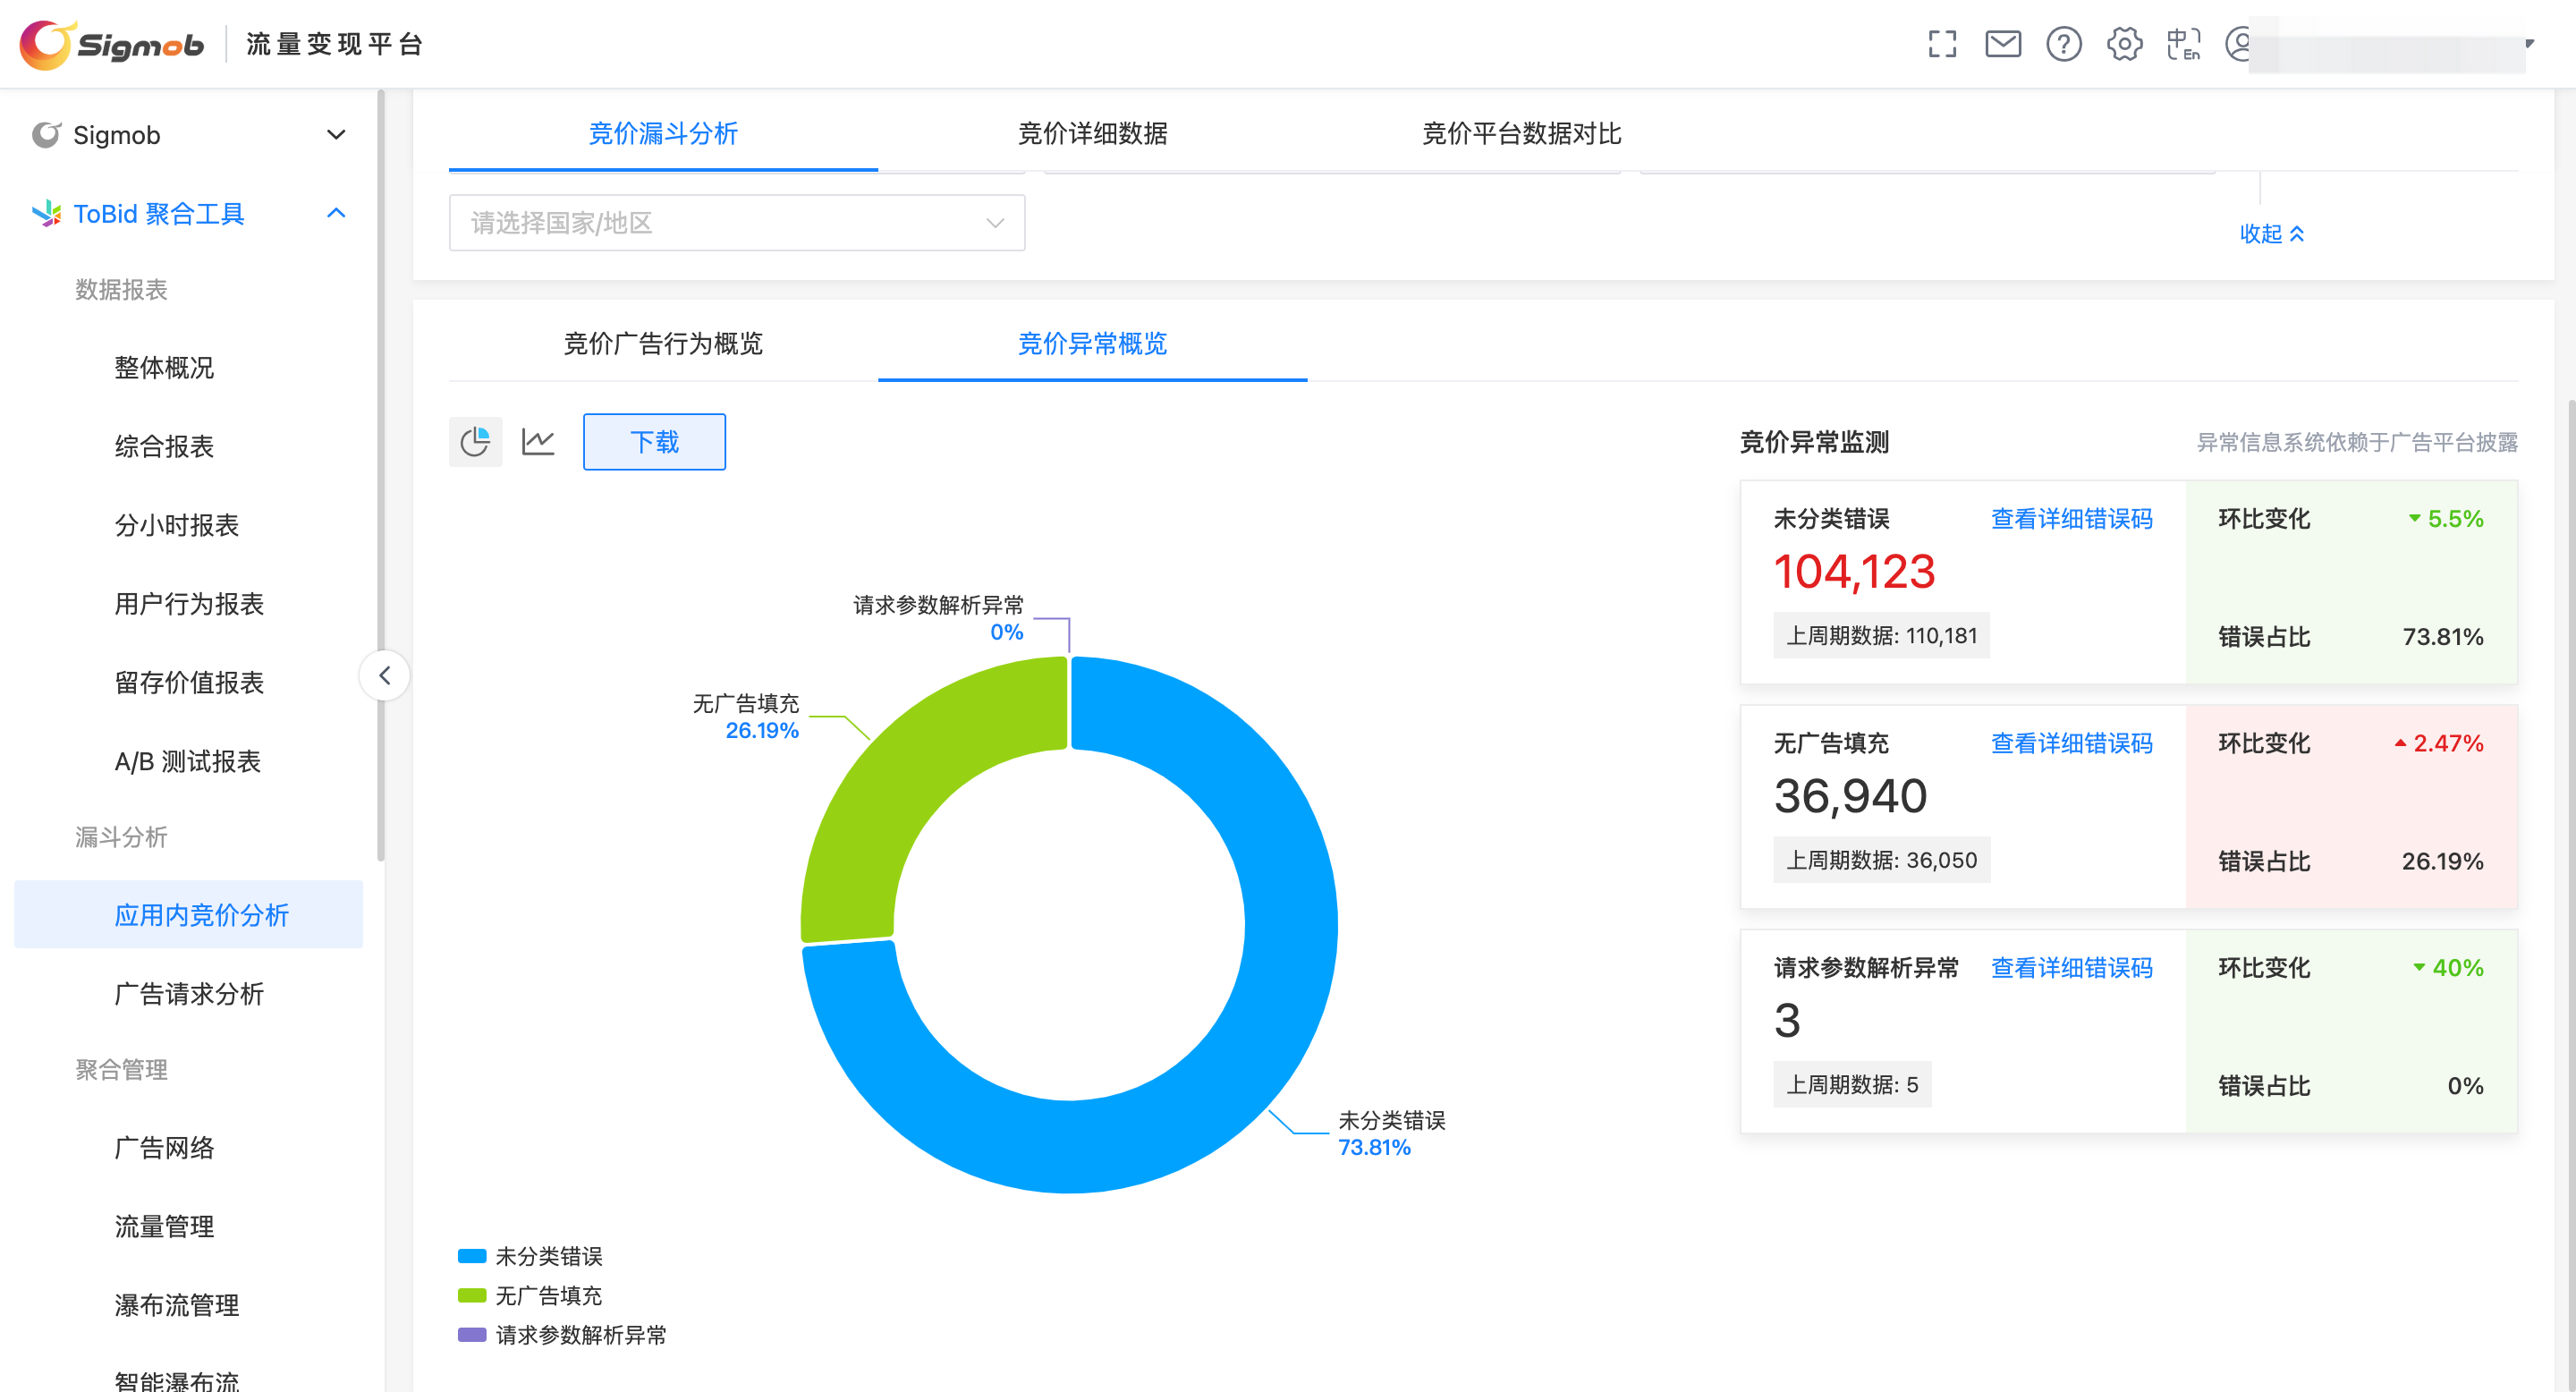The height and width of the screenshot is (1392, 2576).
Task: Open the country/region select dropdown
Action: point(737,223)
